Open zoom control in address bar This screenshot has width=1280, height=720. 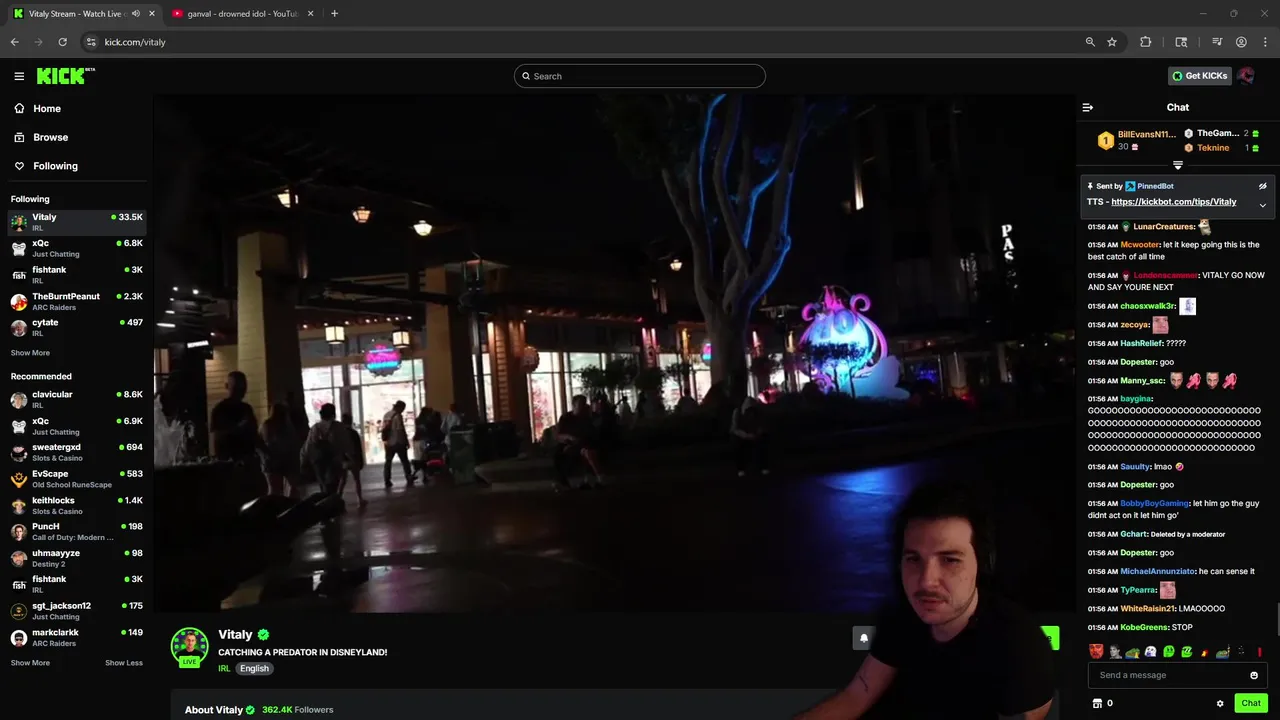pos(1090,42)
